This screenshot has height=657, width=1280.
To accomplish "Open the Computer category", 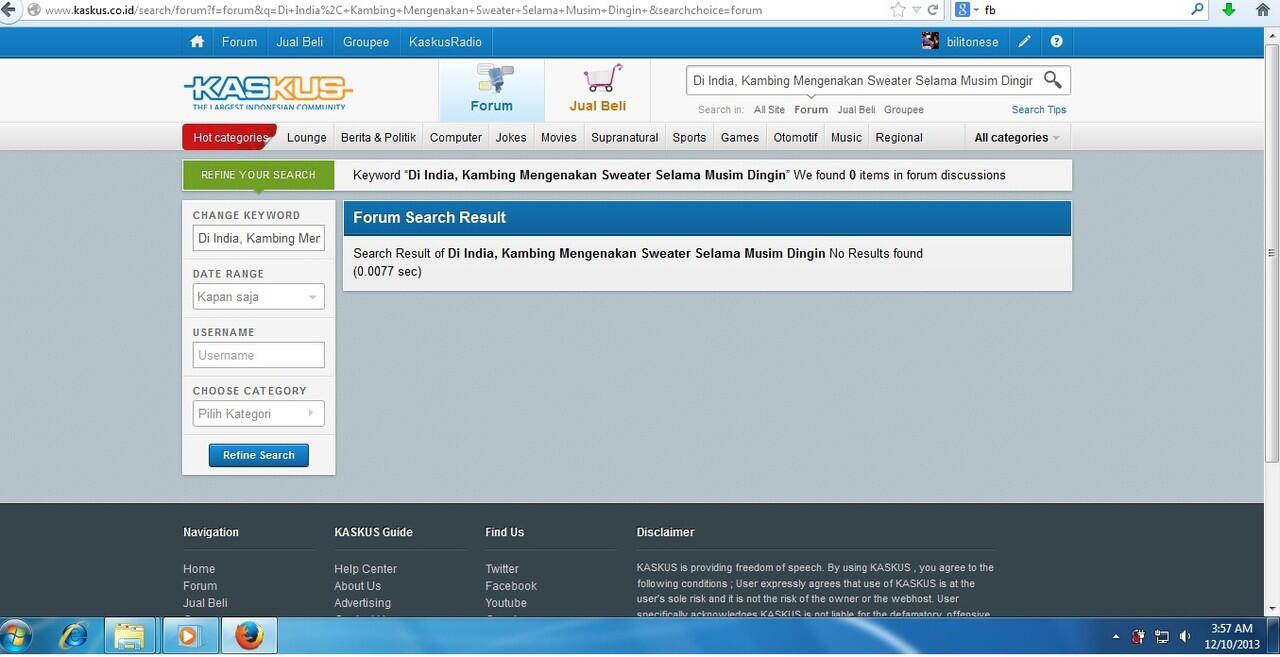I will (x=456, y=138).
